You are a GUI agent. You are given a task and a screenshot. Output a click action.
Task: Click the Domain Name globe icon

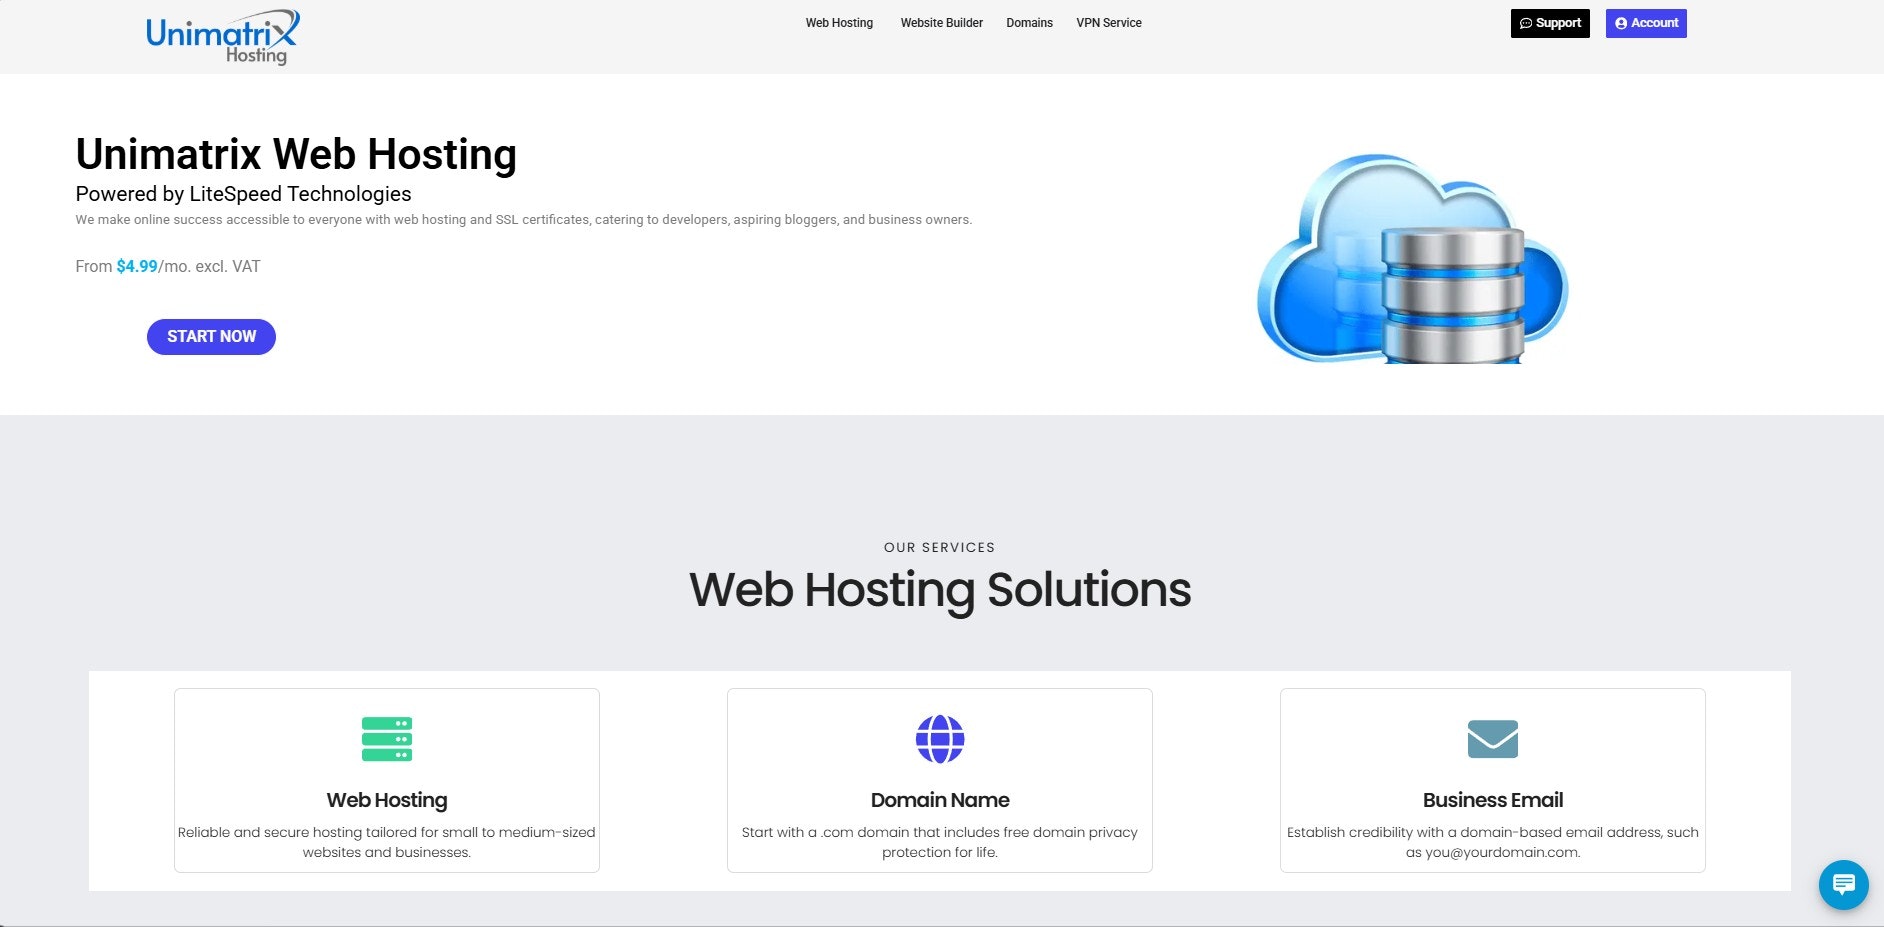tap(939, 739)
